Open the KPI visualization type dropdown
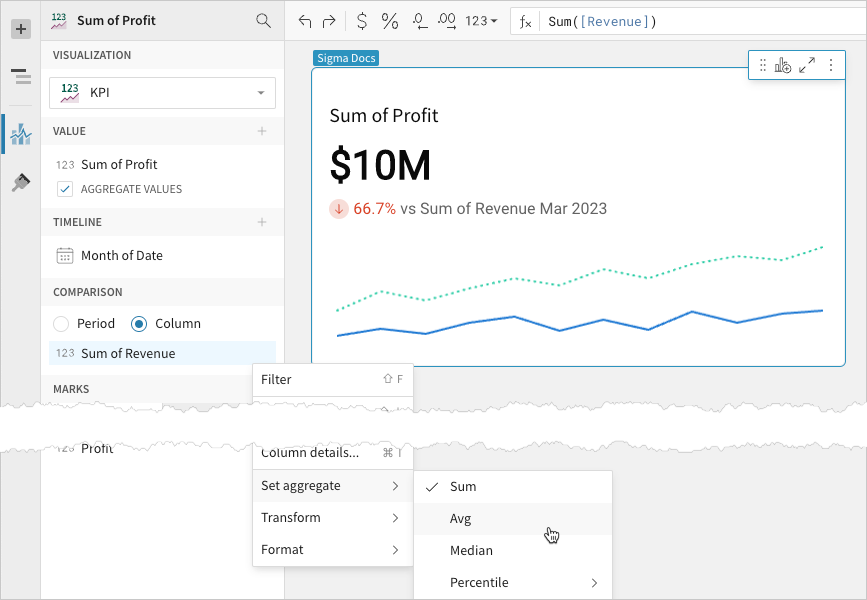The image size is (867, 600). [162, 93]
